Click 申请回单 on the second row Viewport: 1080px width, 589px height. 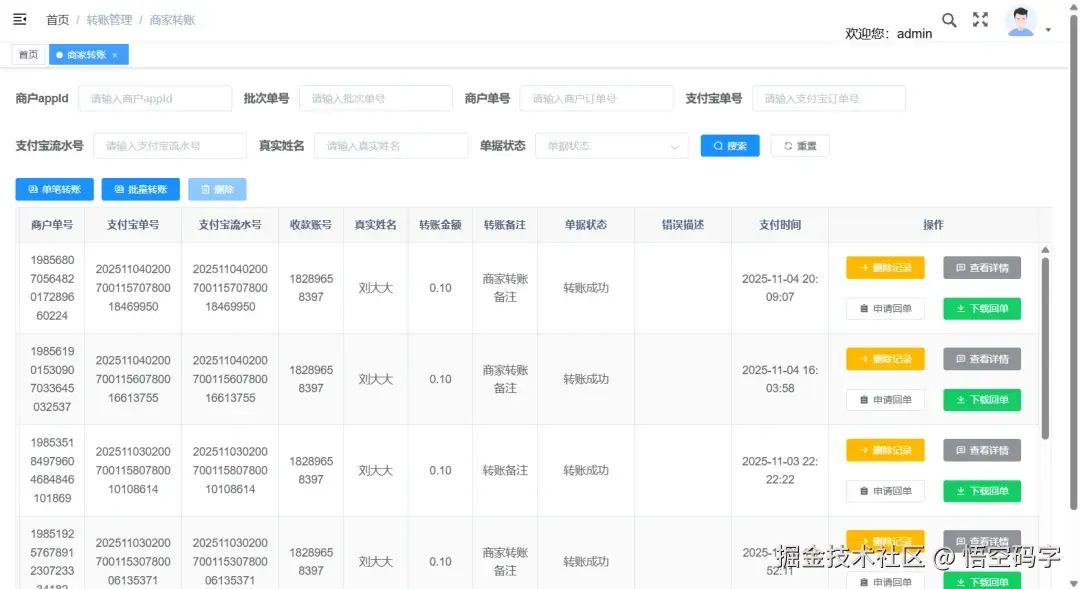click(x=885, y=399)
